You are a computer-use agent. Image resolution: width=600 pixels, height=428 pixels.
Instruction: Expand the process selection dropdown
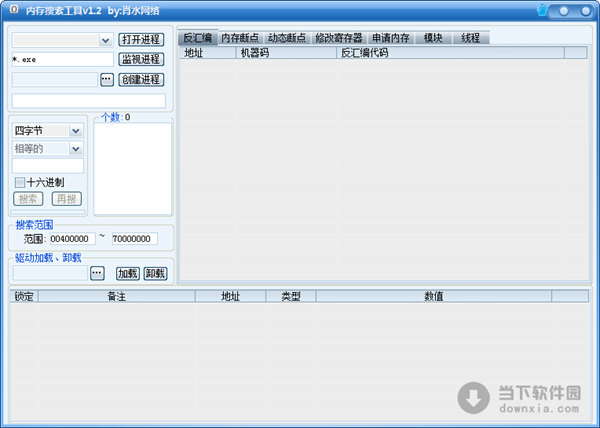click(x=105, y=40)
